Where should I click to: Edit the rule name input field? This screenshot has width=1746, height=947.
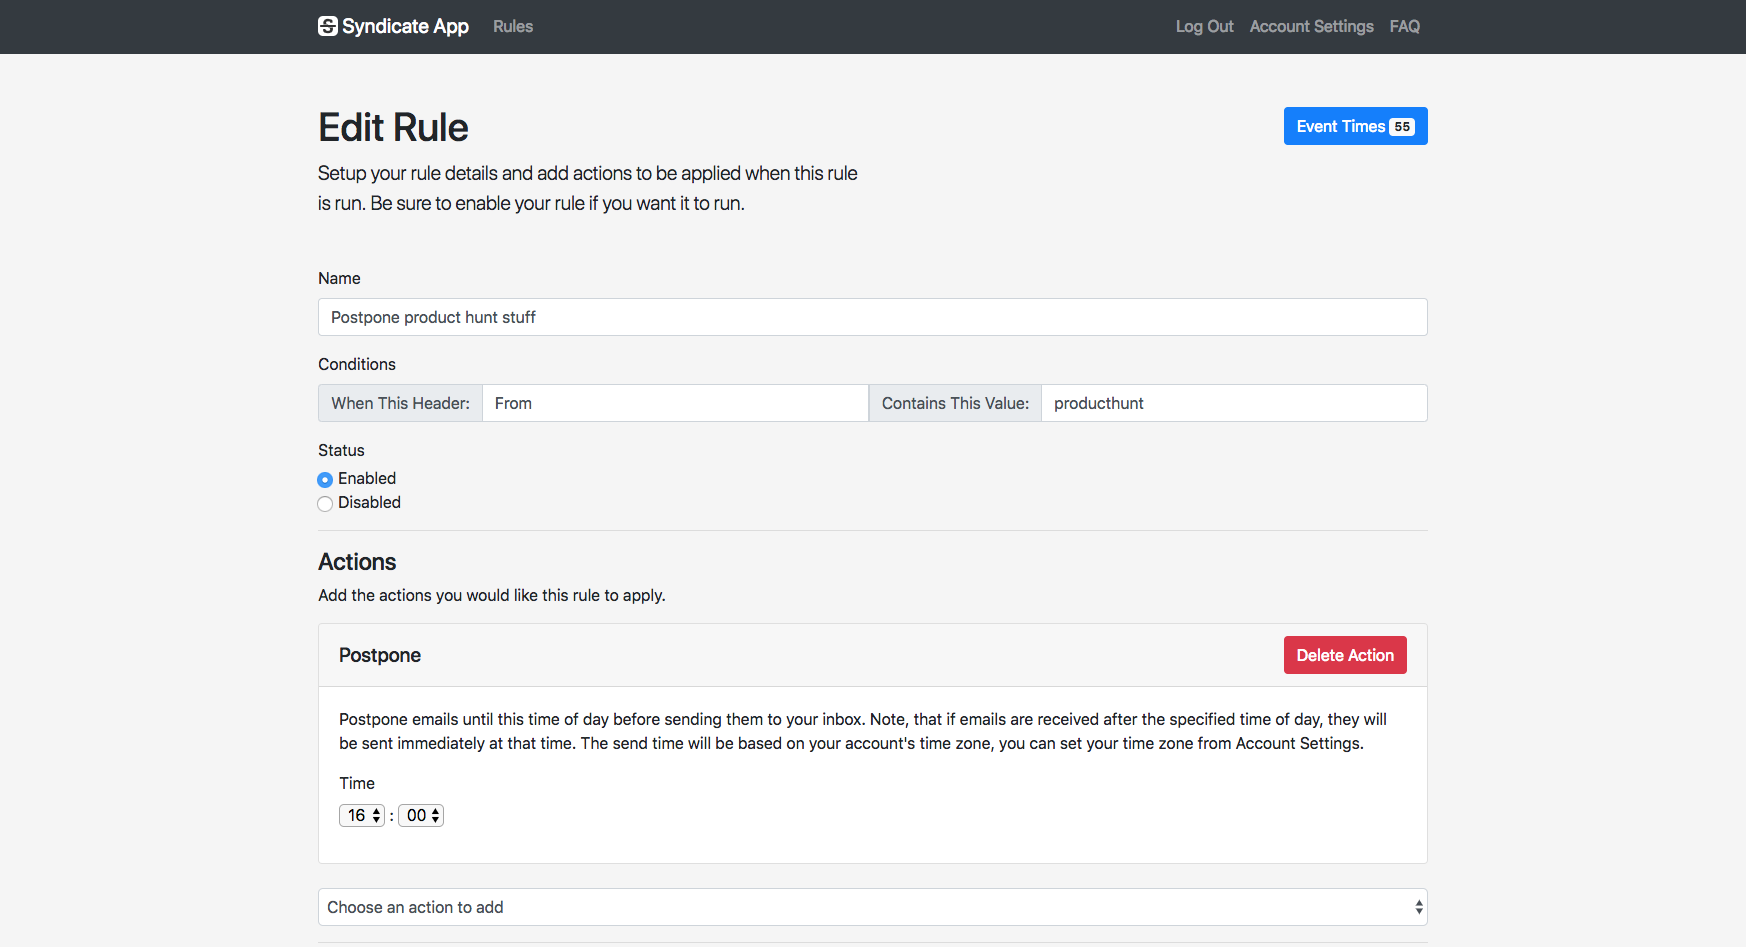coord(872,317)
